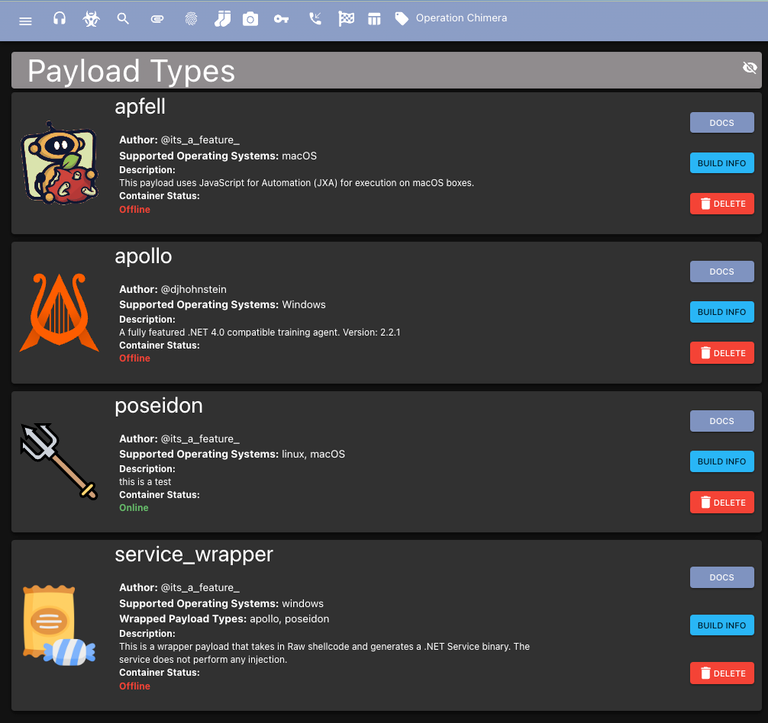The height and width of the screenshot is (723, 768).
Task: Click the service_wrapper candy thumbnail
Action: pos(59,626)
